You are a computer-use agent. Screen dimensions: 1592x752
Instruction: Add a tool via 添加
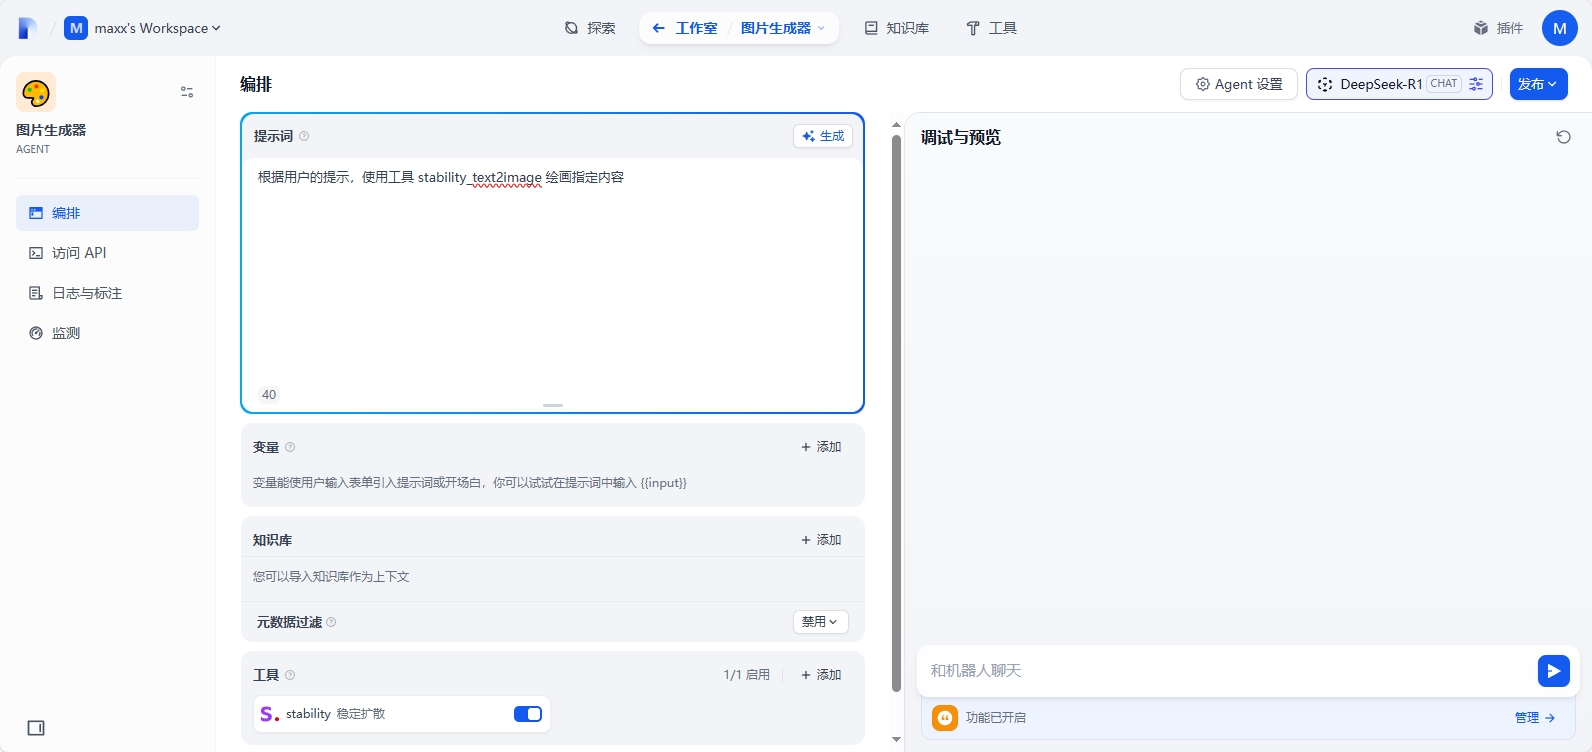821,675
